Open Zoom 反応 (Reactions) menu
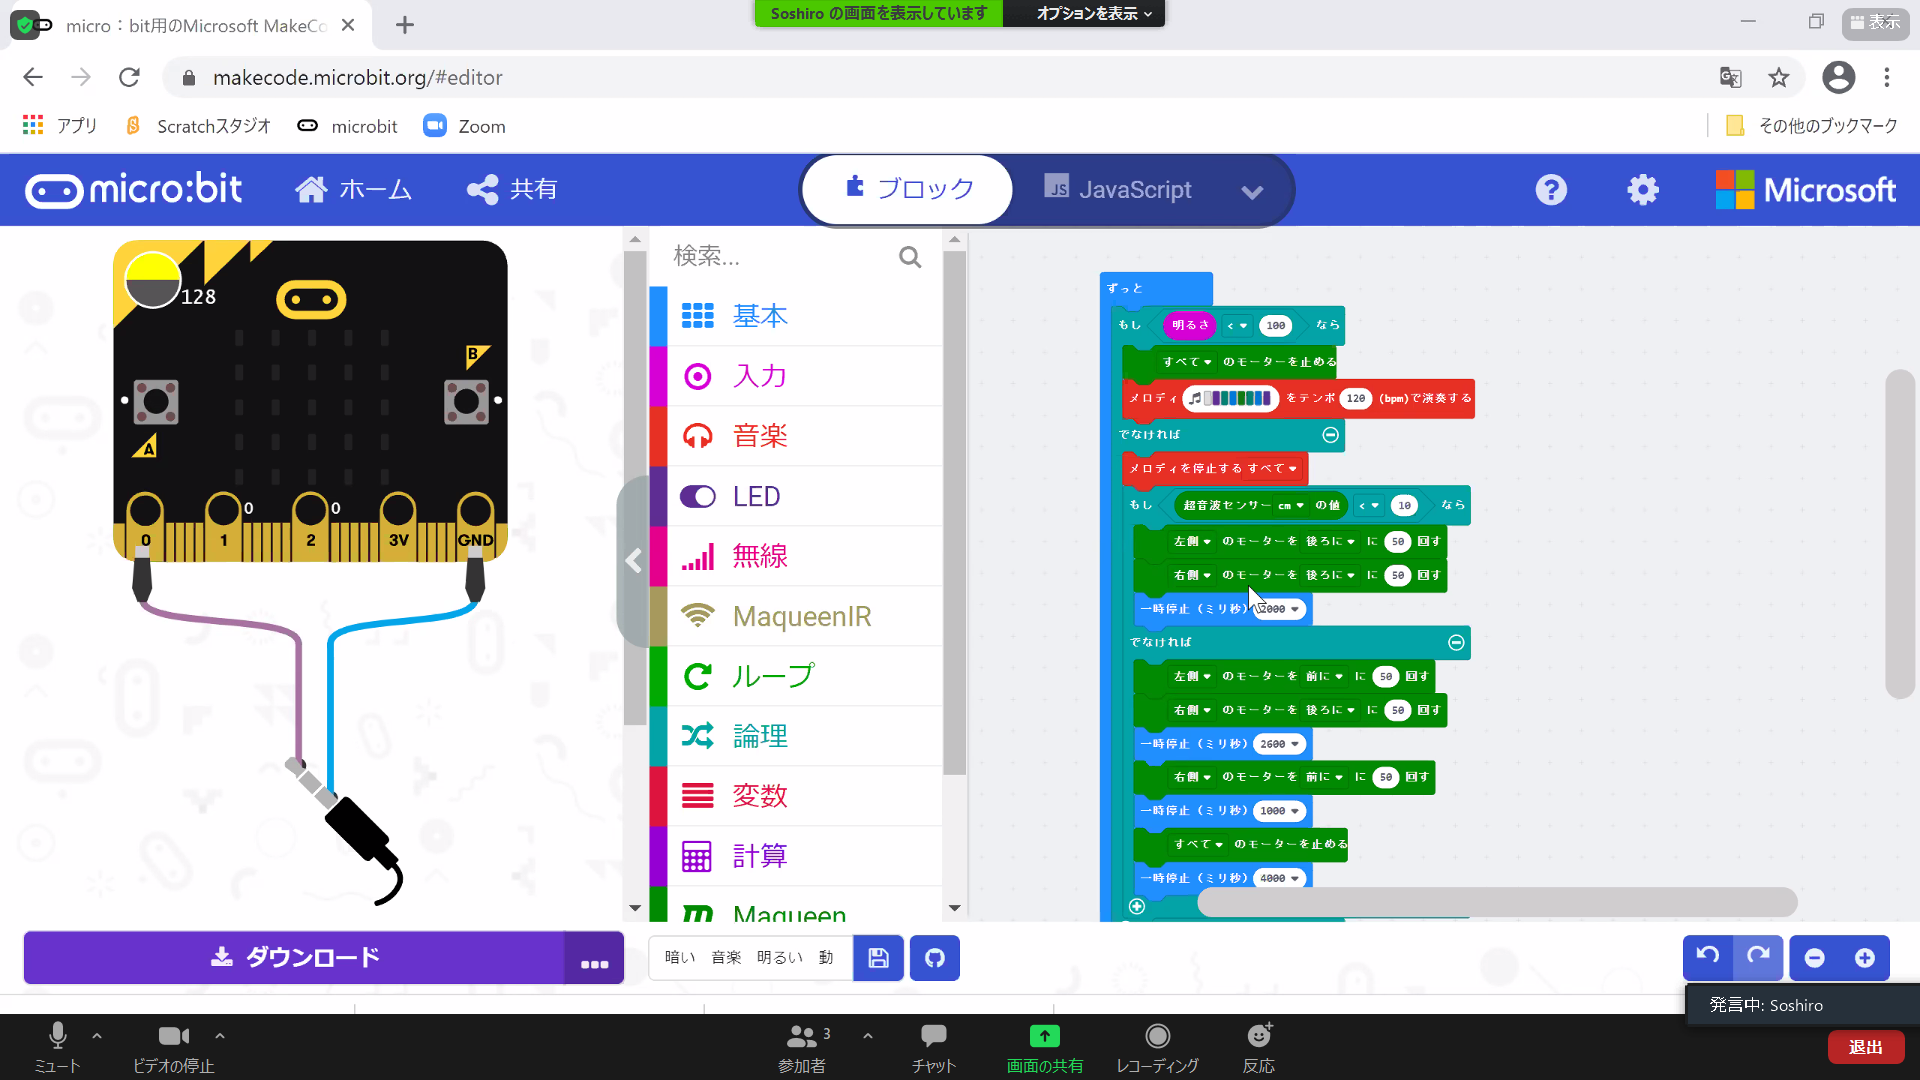Screen dimensions: 1920x1080 tap(1258, 1047)
